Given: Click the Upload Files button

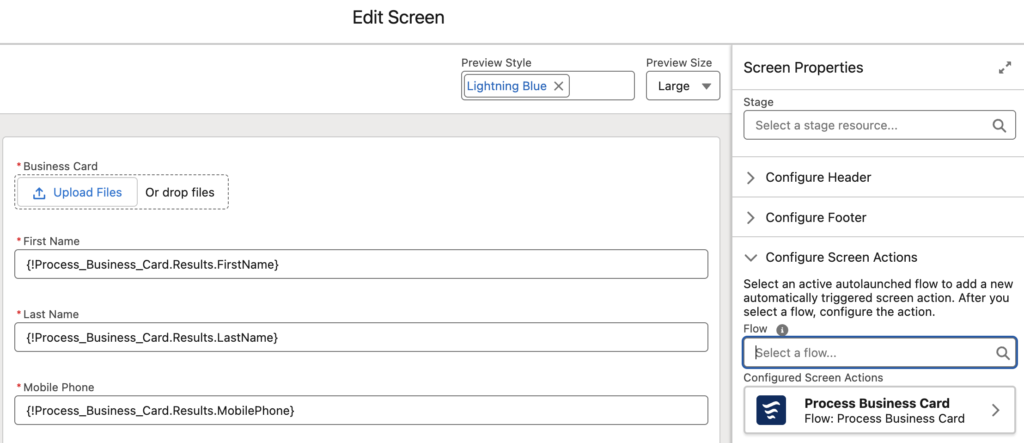Looking at the screenshot, I should pos(78,192).
